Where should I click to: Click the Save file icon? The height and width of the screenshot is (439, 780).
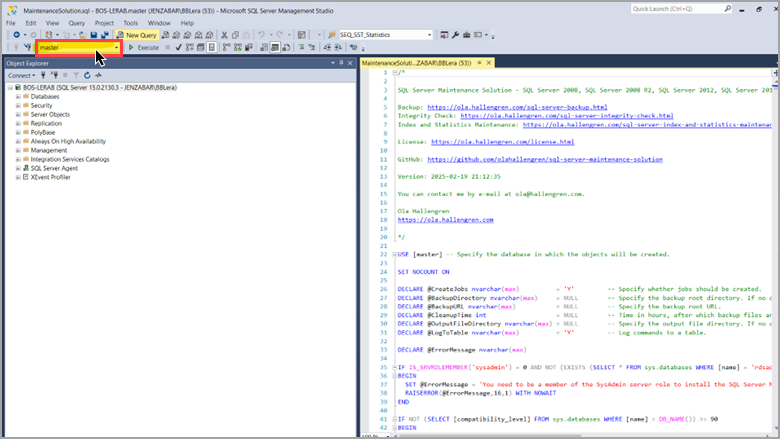(x=94, y=35)
